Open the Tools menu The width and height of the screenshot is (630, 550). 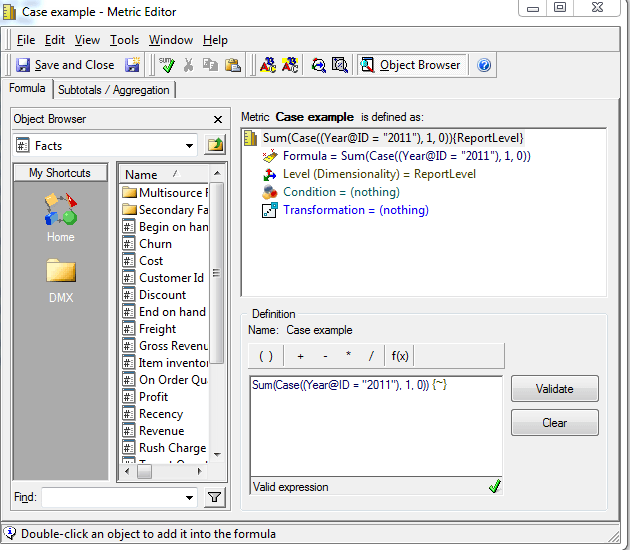click(x=124, y=40)
